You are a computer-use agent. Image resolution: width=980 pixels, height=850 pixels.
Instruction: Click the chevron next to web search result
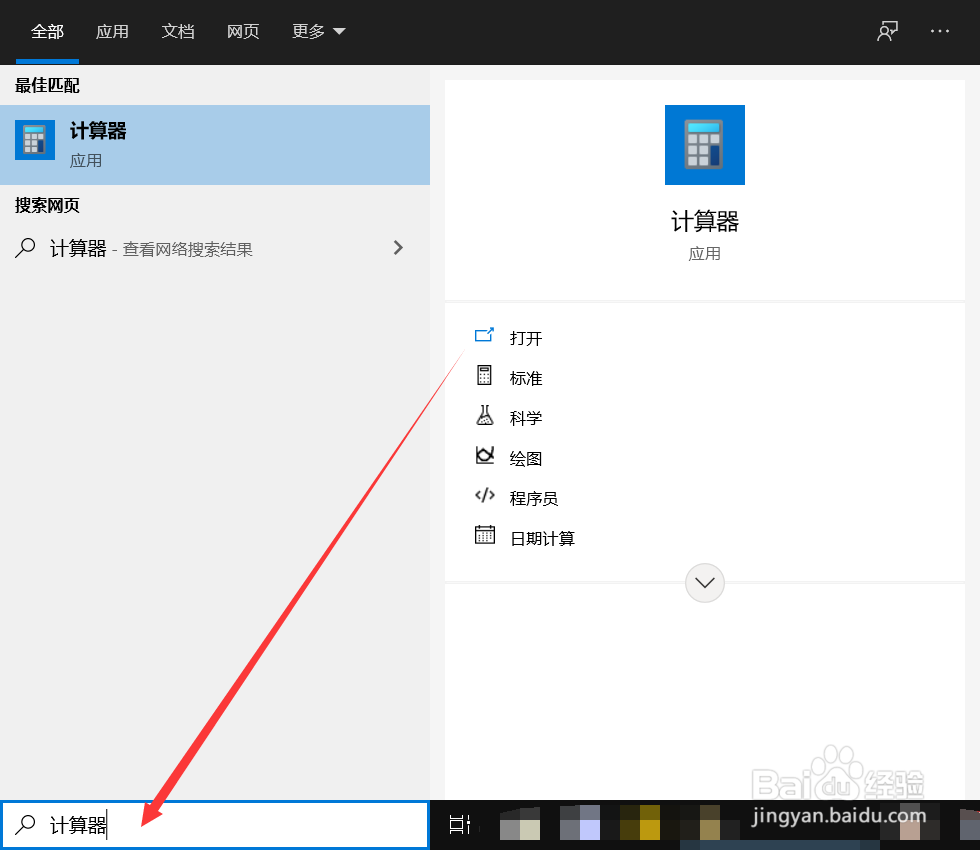(x=398, y=247)
